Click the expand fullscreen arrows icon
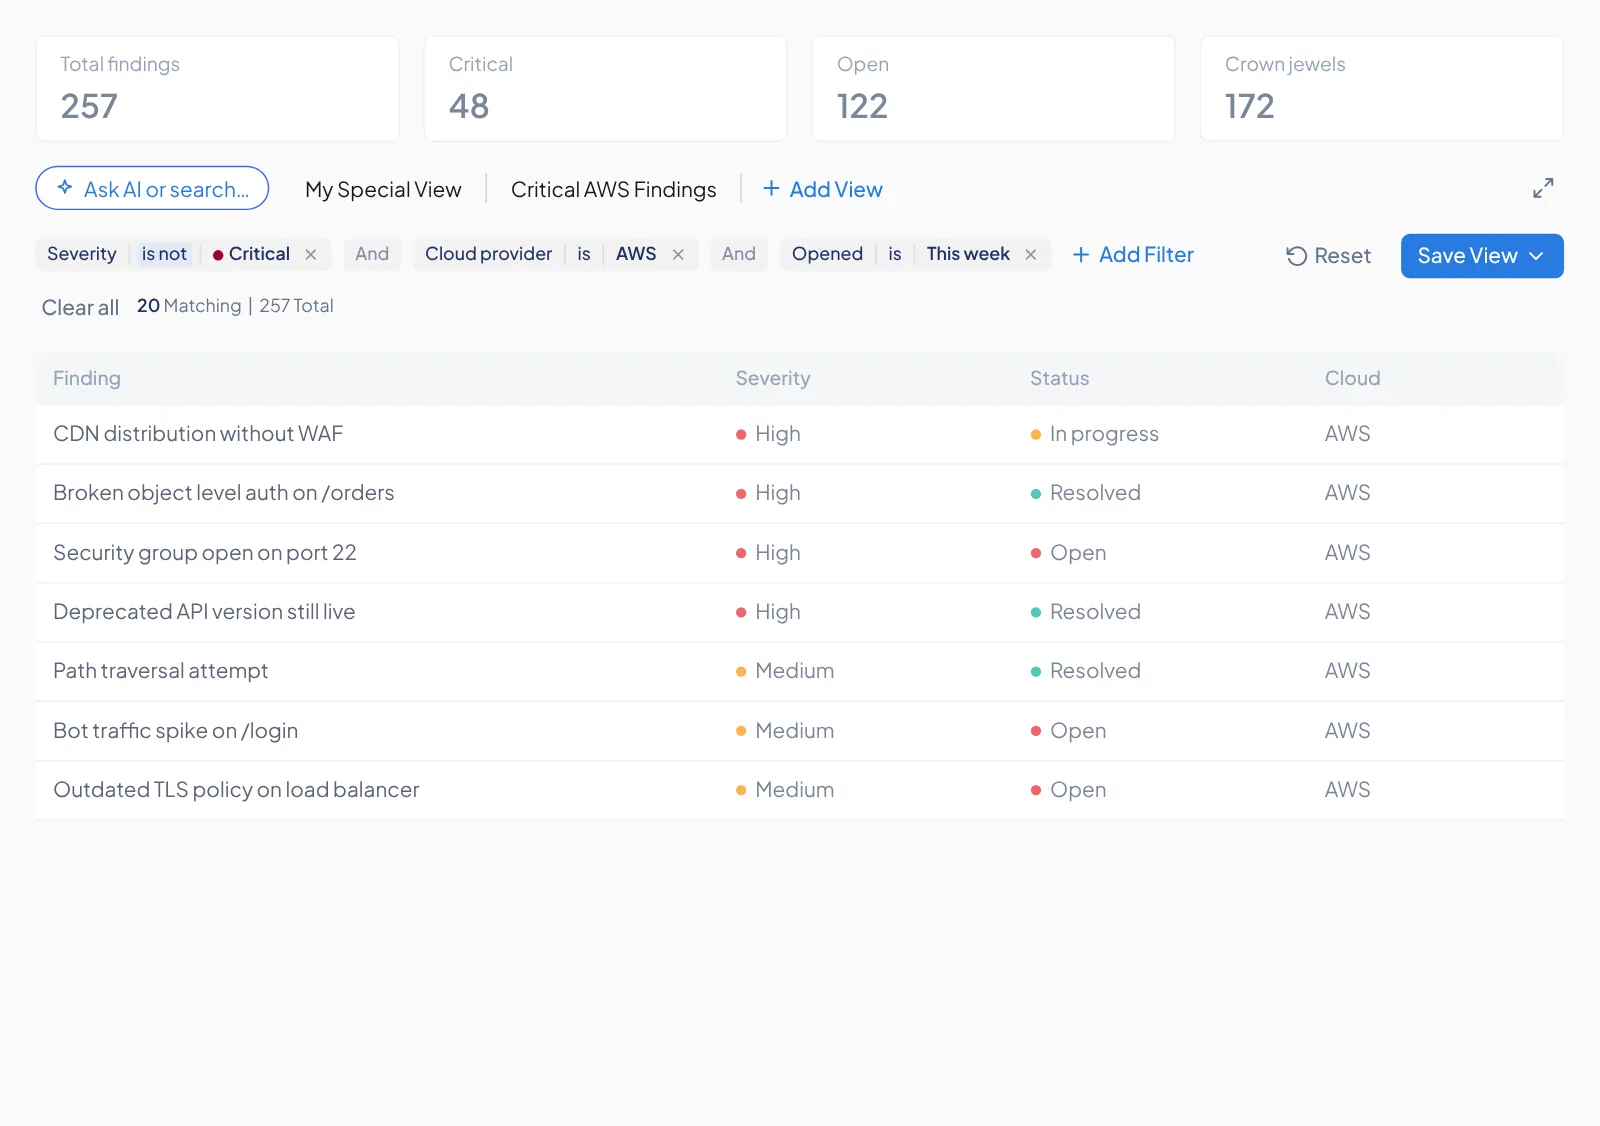The image size is (1600, 1126). click(1543, 188)
